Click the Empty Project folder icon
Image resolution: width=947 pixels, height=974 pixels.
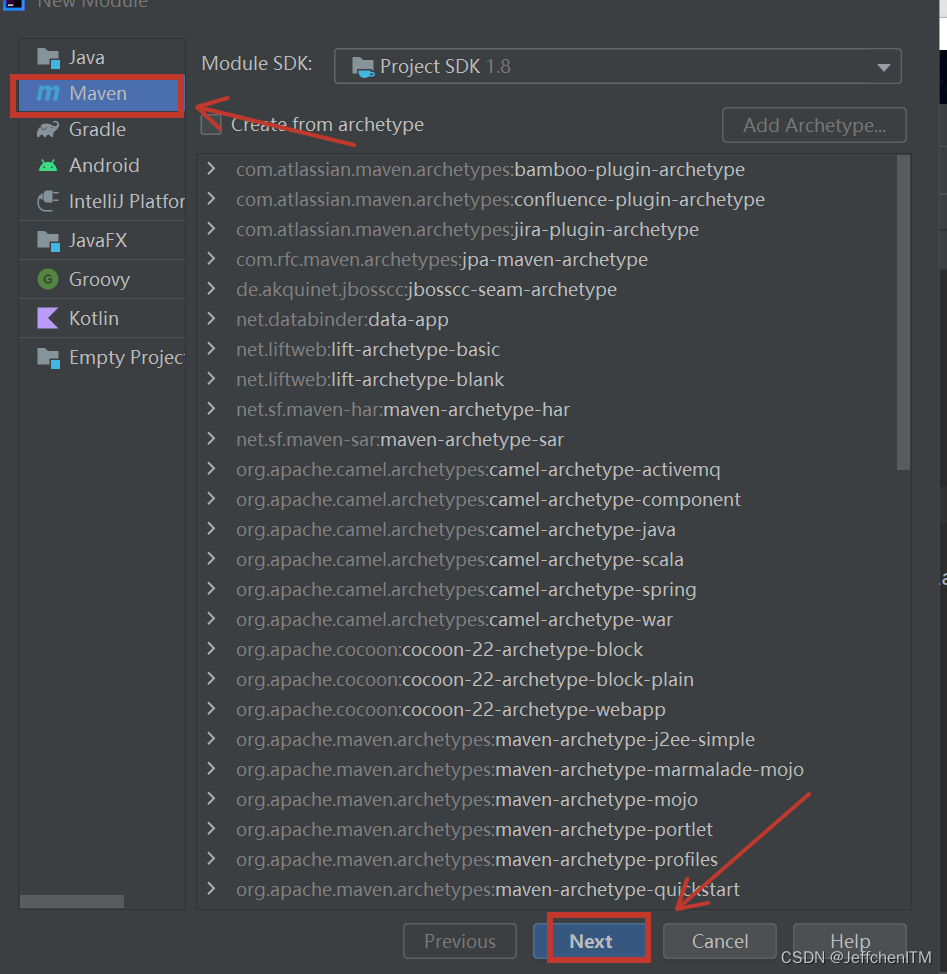tap(48, 358)
